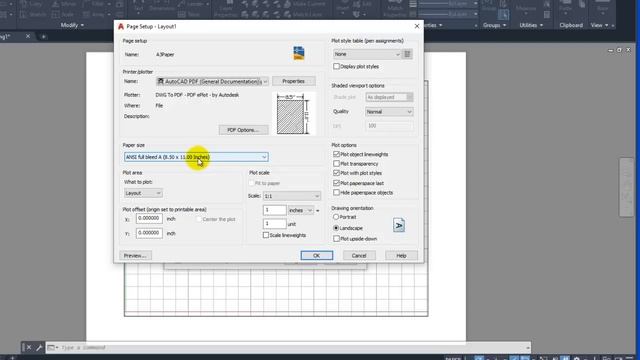
Task: Click Help in Page Setup dialog
Action: pos(402,256)
